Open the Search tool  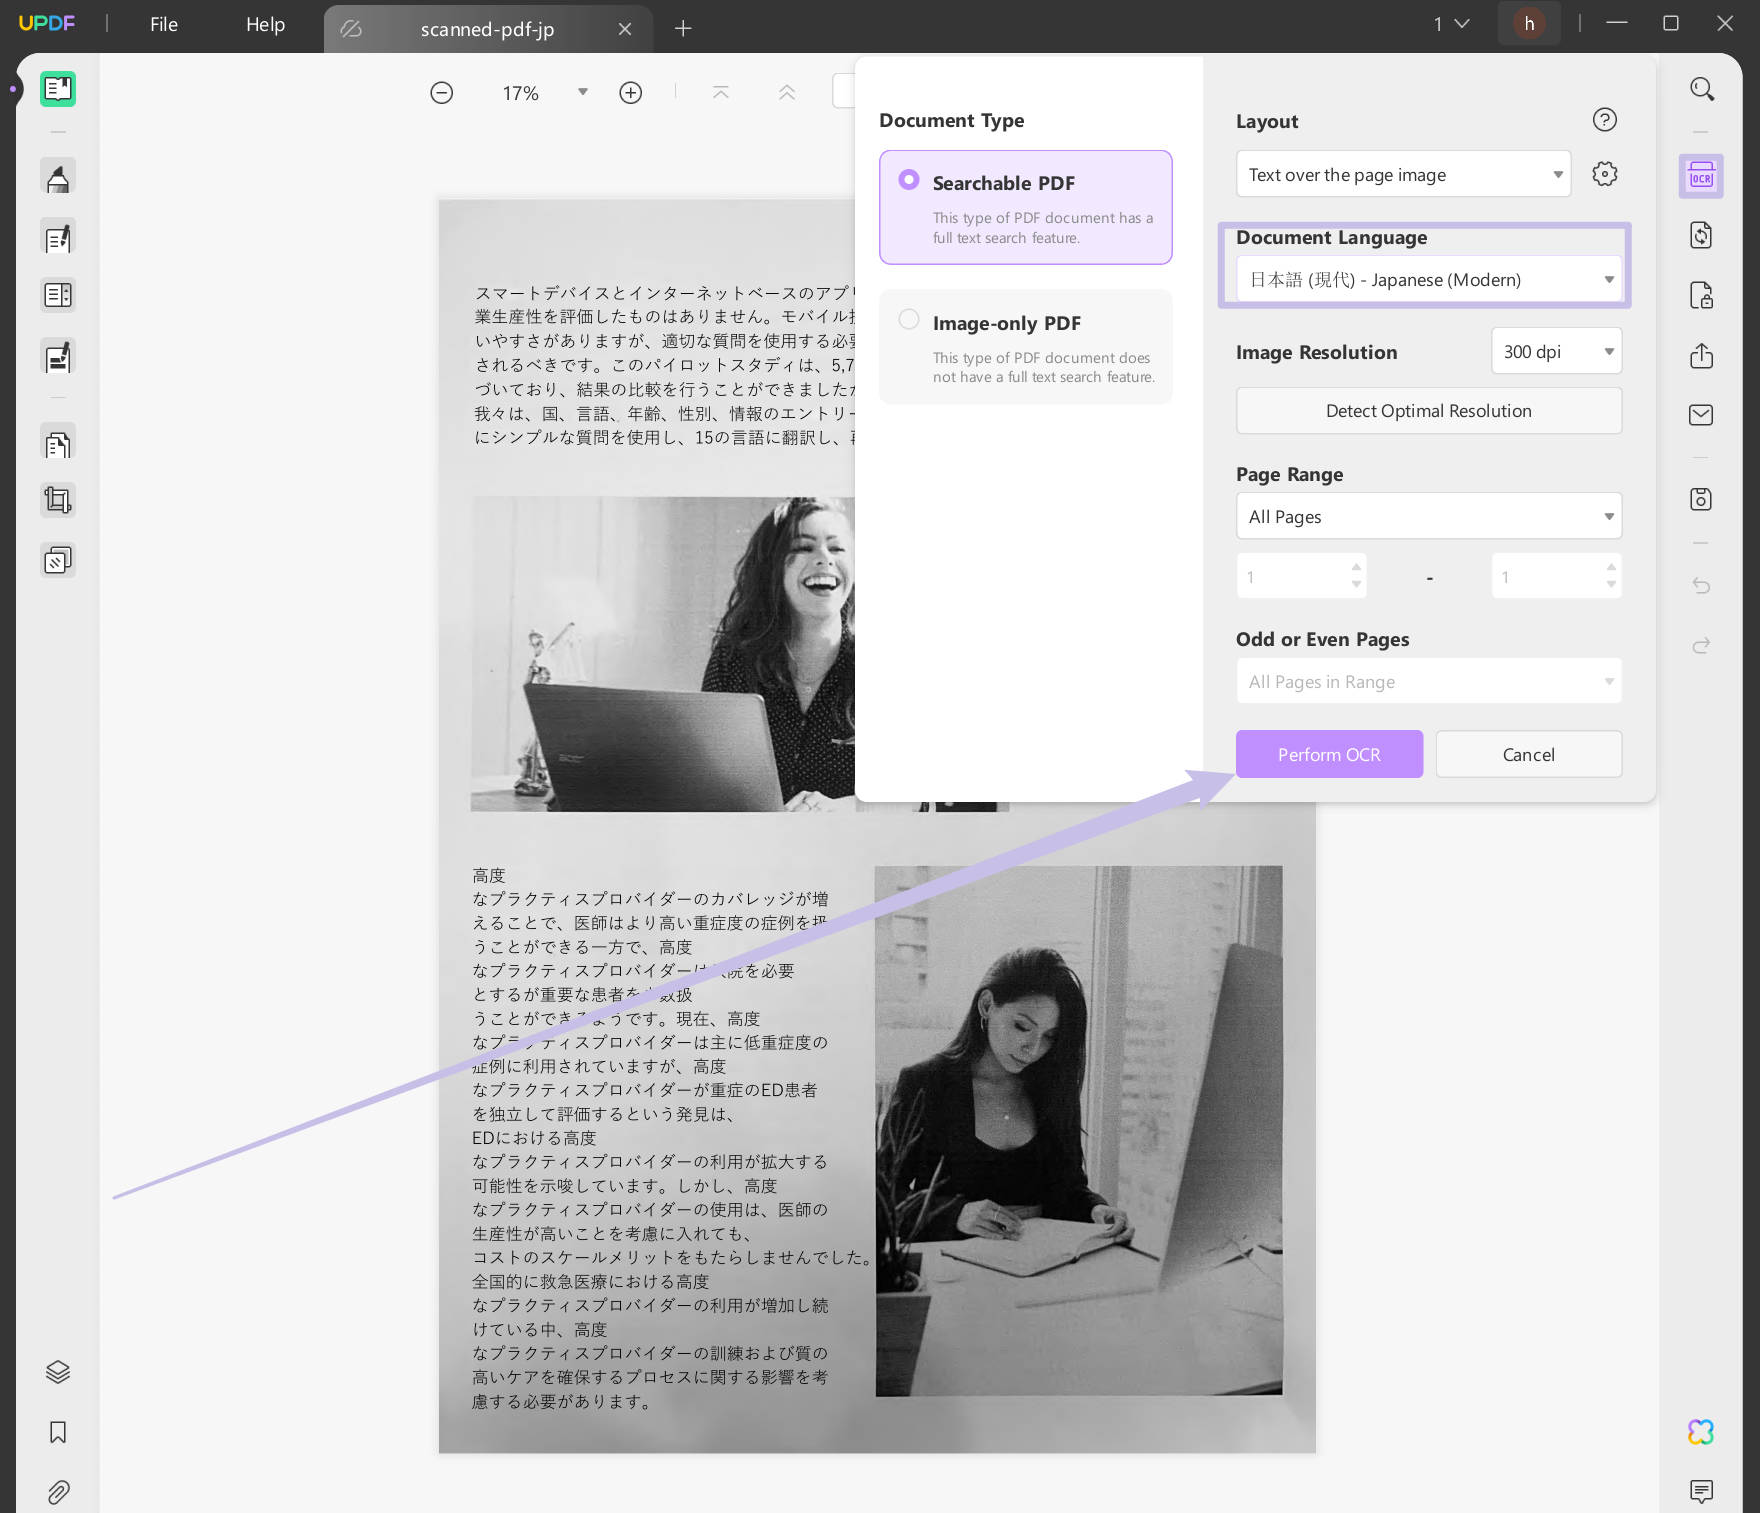1701,89
